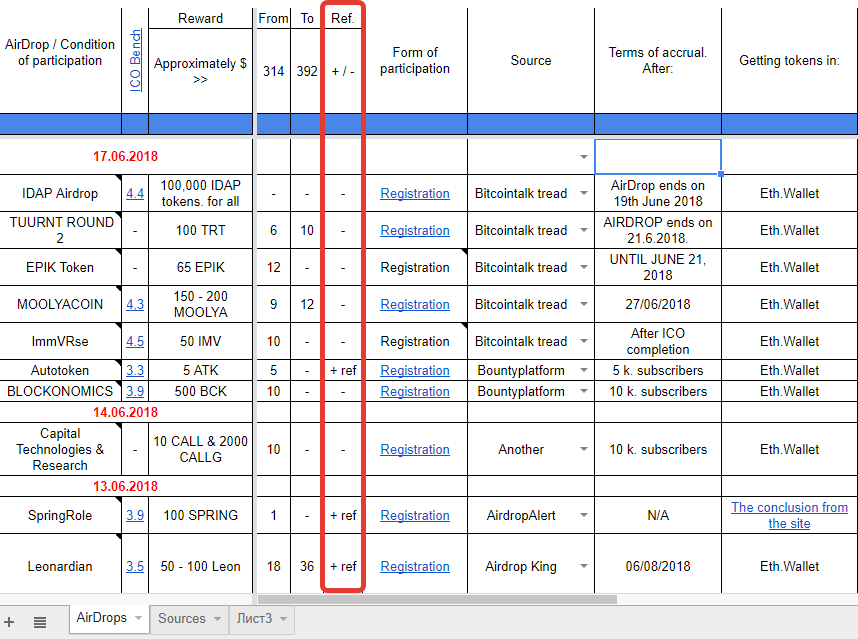Screen dimensions: 858x639
Task: Open Source dropdown for IDAP Airdrop
Action: pyautogui.click(x=584, y=193)
